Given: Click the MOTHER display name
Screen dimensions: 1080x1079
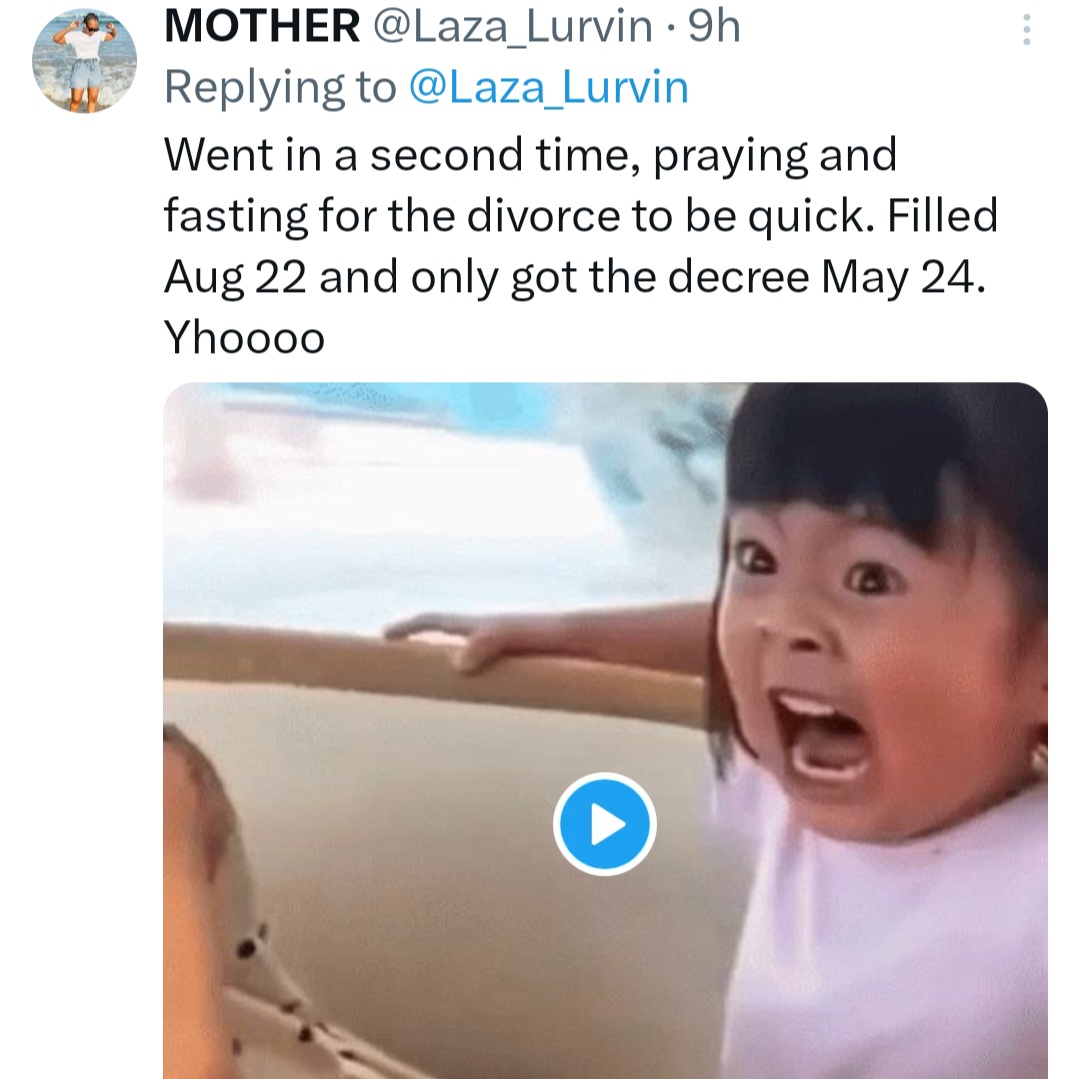Looking at the screenshot, I should pos(262,28).
